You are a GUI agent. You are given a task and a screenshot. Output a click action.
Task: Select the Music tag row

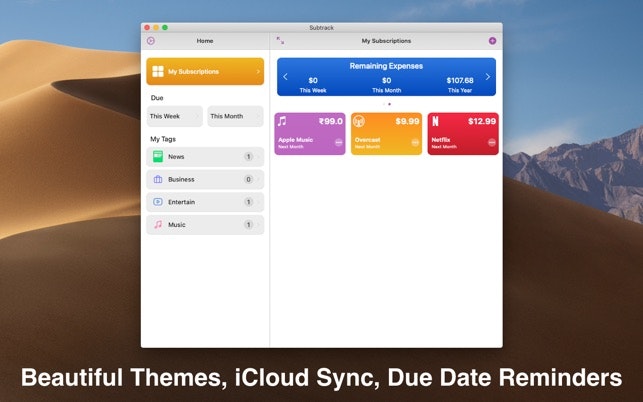pos(205,224)
